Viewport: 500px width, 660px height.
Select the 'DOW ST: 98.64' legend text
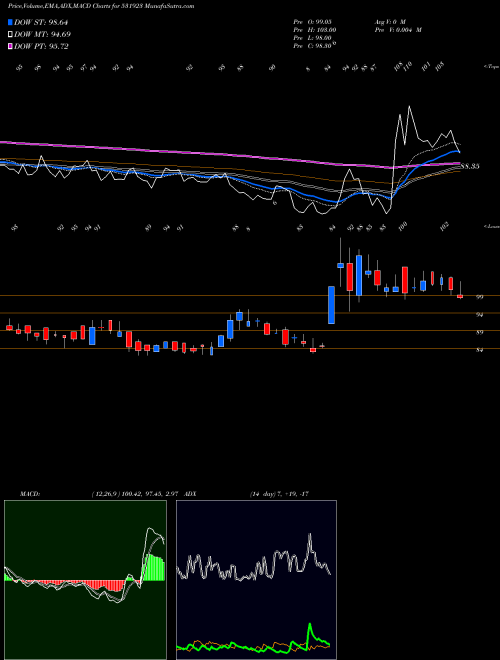click(x=41, y=22)
